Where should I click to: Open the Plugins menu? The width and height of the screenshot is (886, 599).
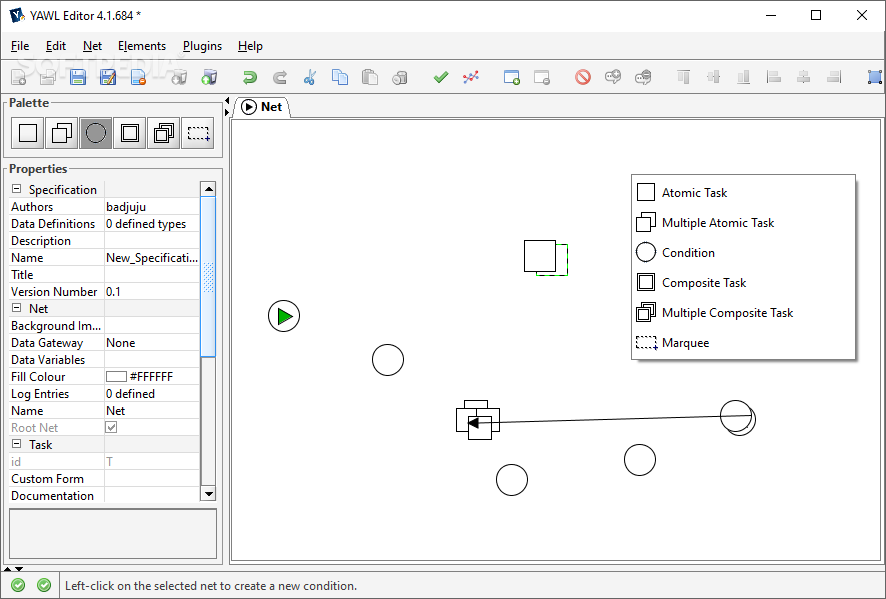coord(202,46)
